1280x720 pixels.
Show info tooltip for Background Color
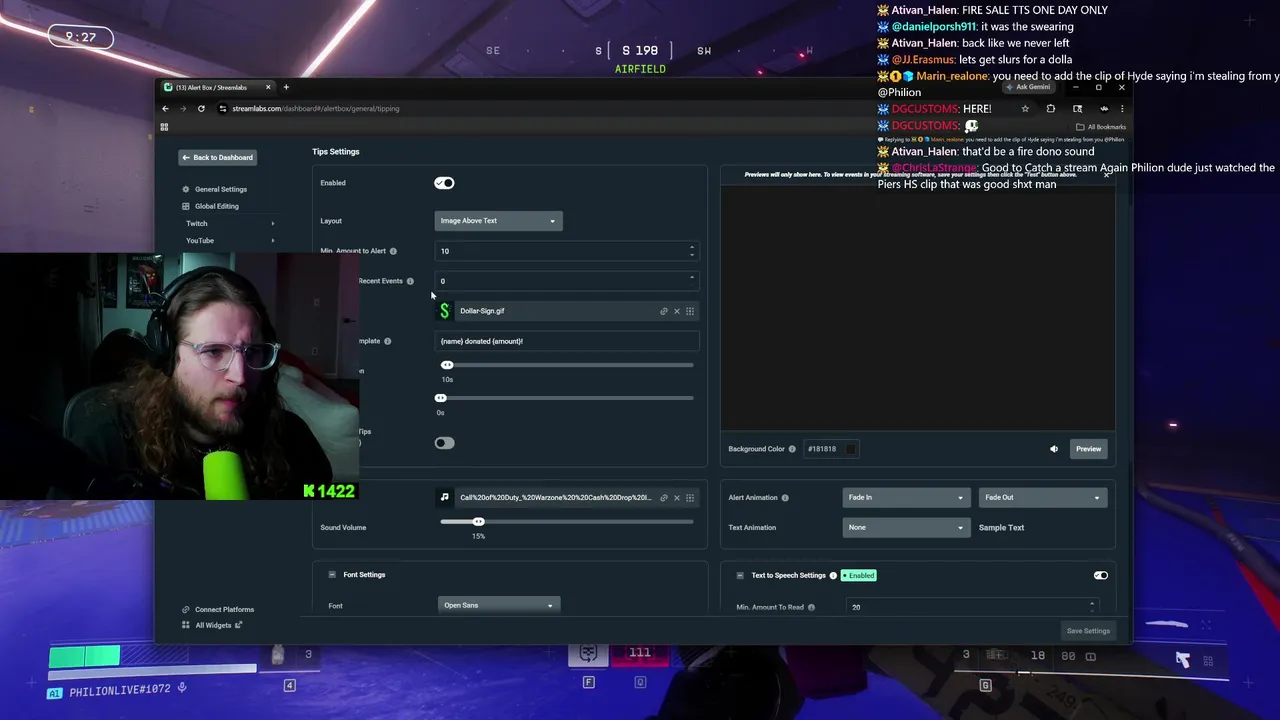(792, 449)
